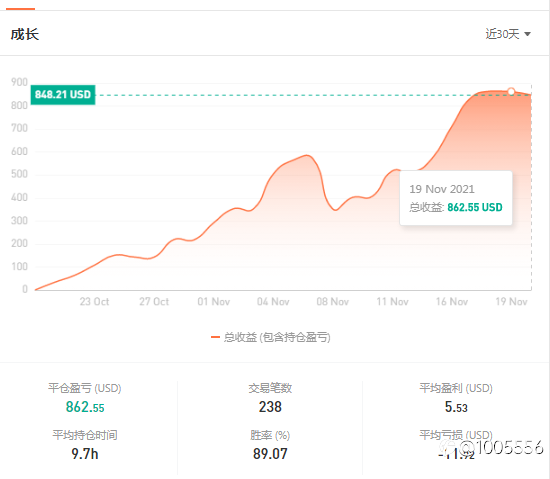550x479 pixels.
Task: Click the 27 Oct axis label
Action: [154, 302]
